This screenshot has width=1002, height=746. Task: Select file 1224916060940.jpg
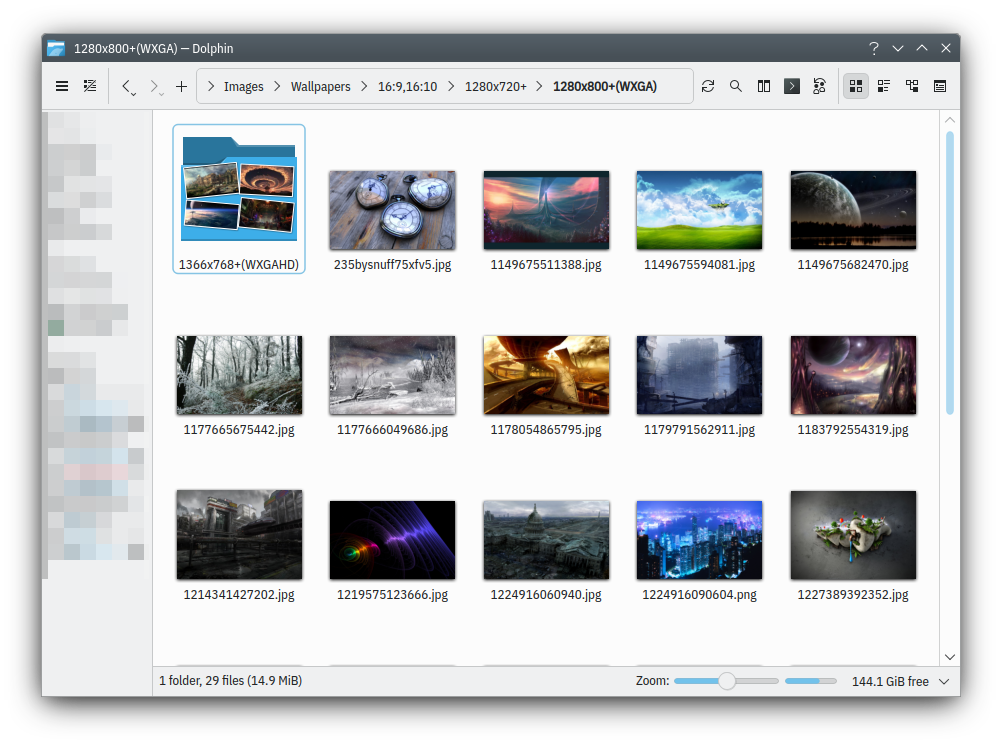click(546, 551)
